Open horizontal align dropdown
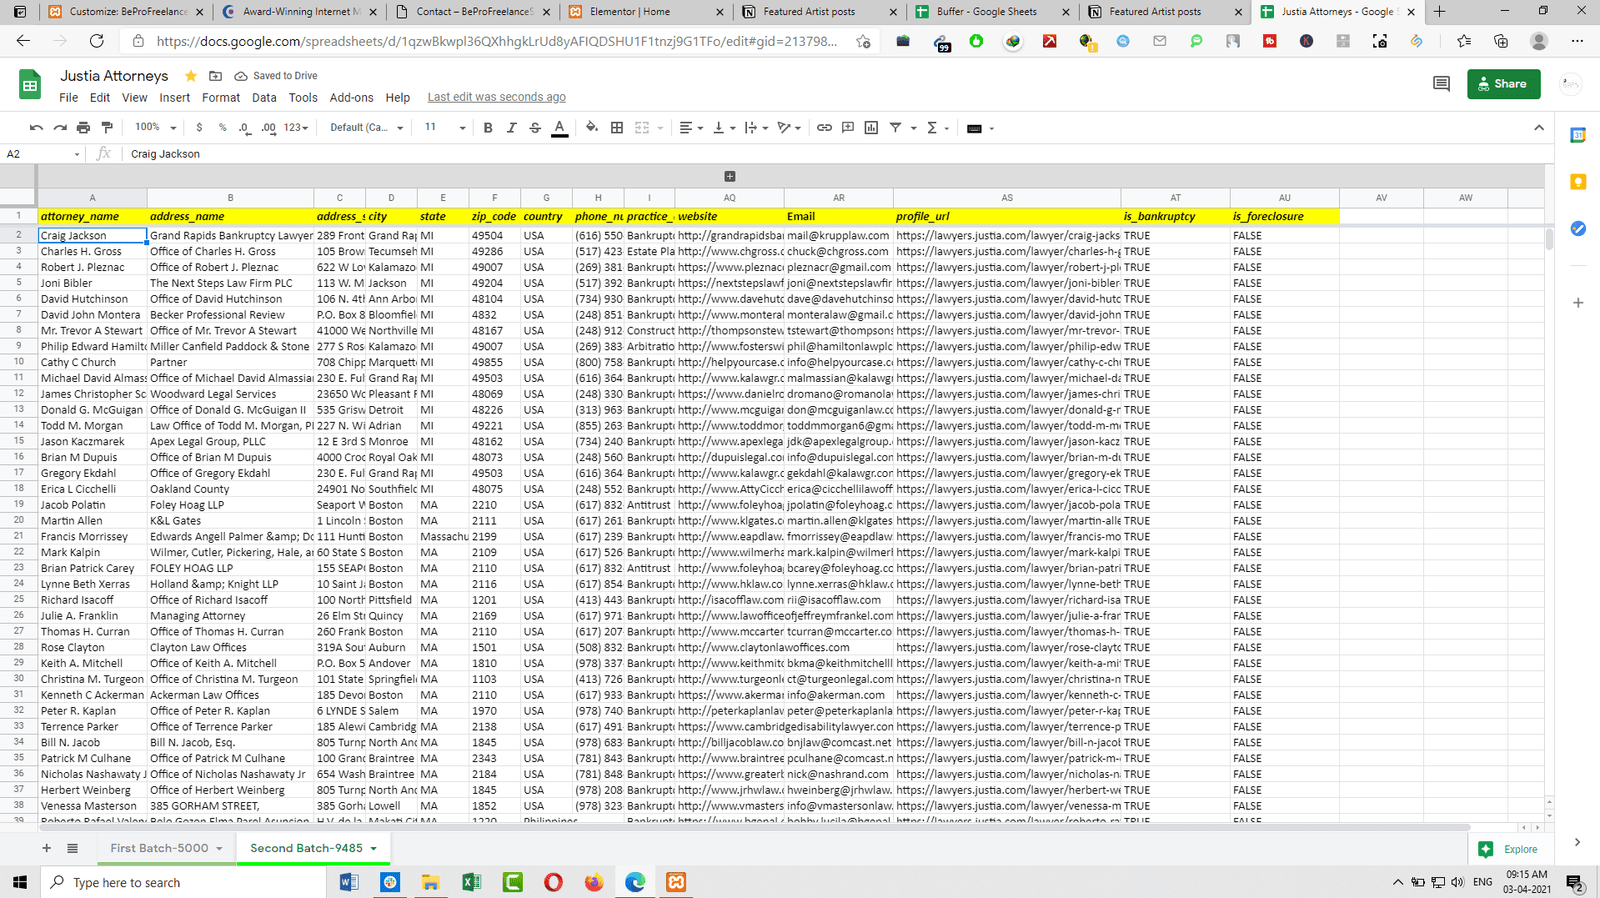Image resolution: width=1600 pixels, height=898 pixels. tap(691, 128)
